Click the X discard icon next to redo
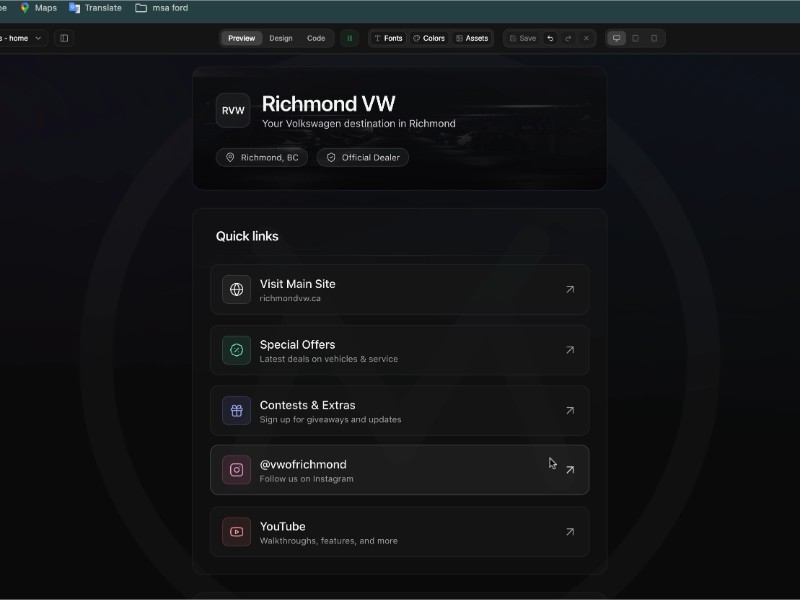 (x=586, y=38)
